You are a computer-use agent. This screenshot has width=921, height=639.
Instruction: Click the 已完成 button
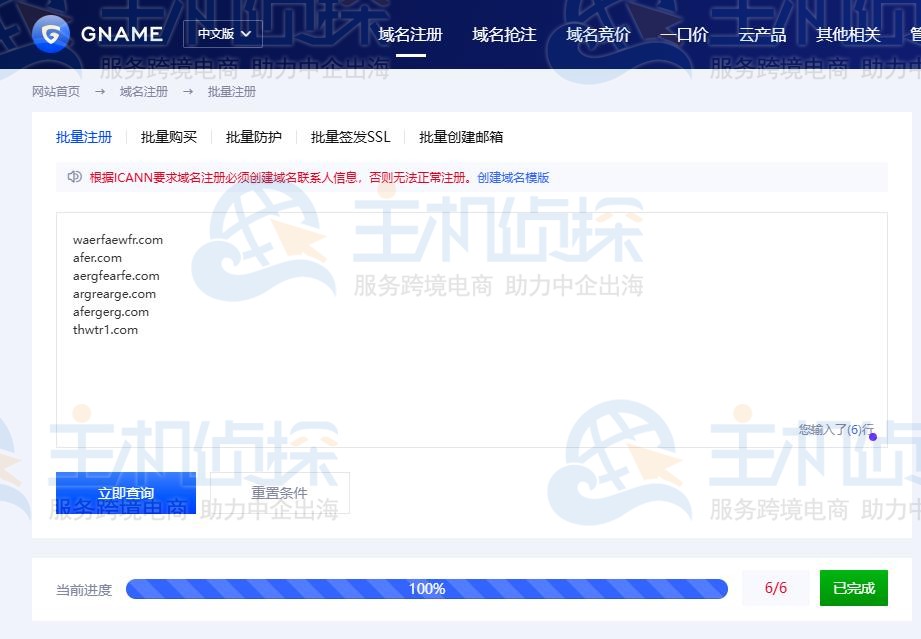click(x=854, y=588)
